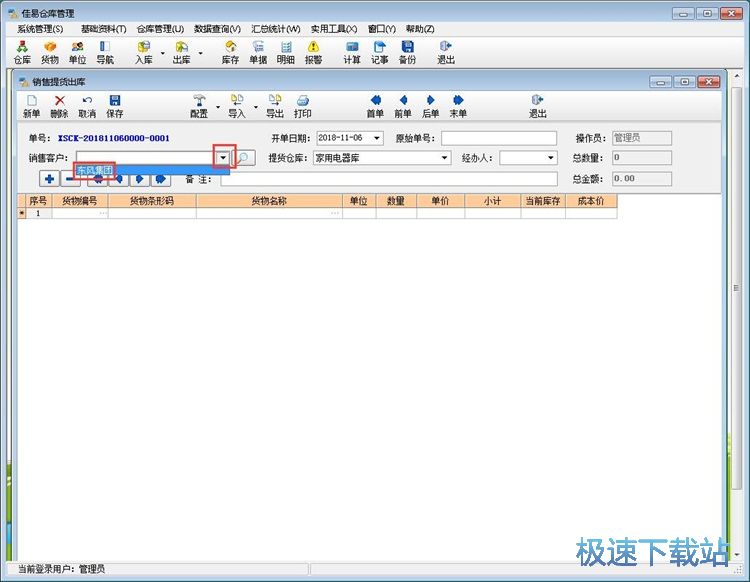Screen dimensions: 750x582
Task: Click order number XSCK-201811060000-0001
Action: pyautogui.click(x=113, y=138)
